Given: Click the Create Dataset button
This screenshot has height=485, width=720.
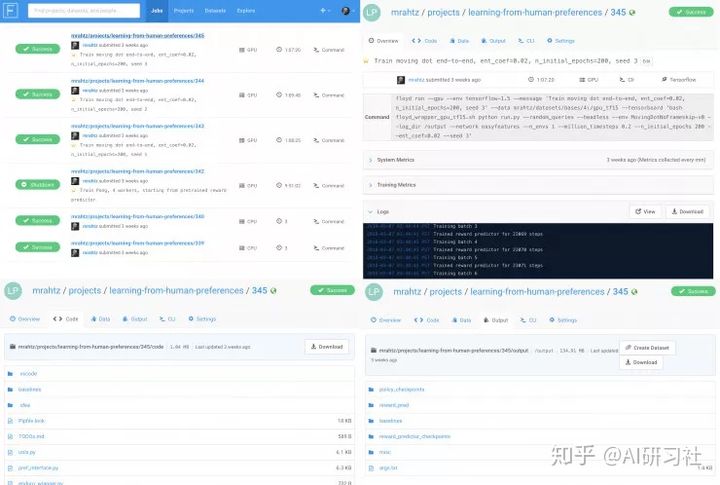Looking at the screenshot, I should tap(647, 348).
